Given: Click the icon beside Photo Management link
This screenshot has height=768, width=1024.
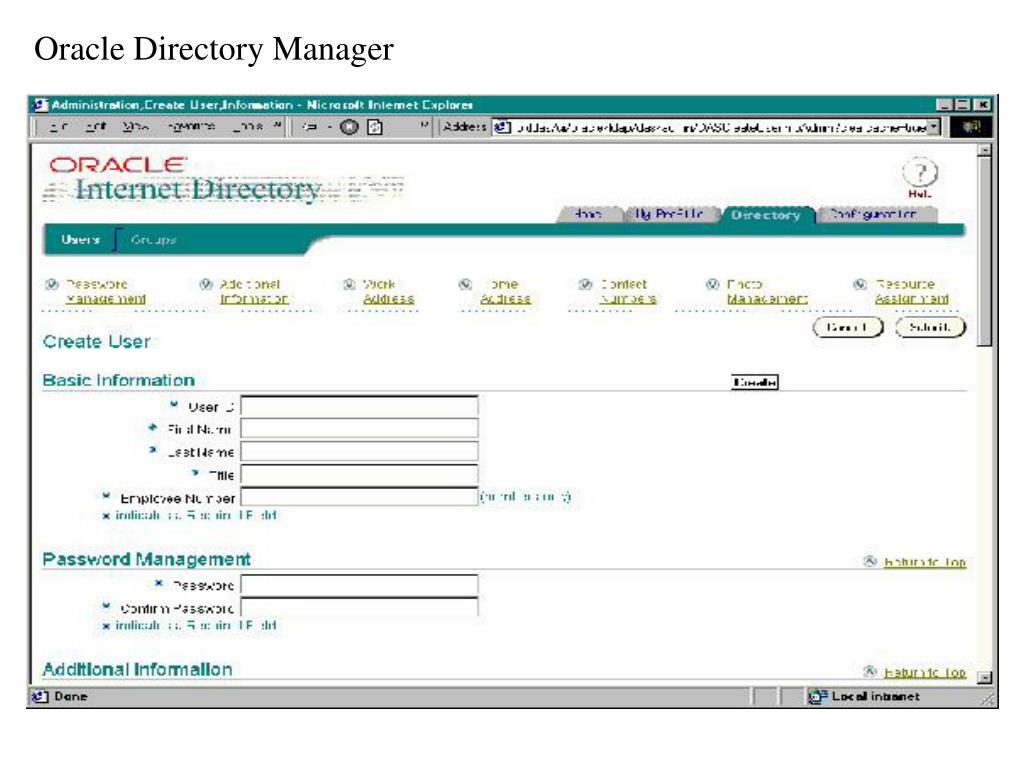Looking at the screenshot, I should 712,284.
